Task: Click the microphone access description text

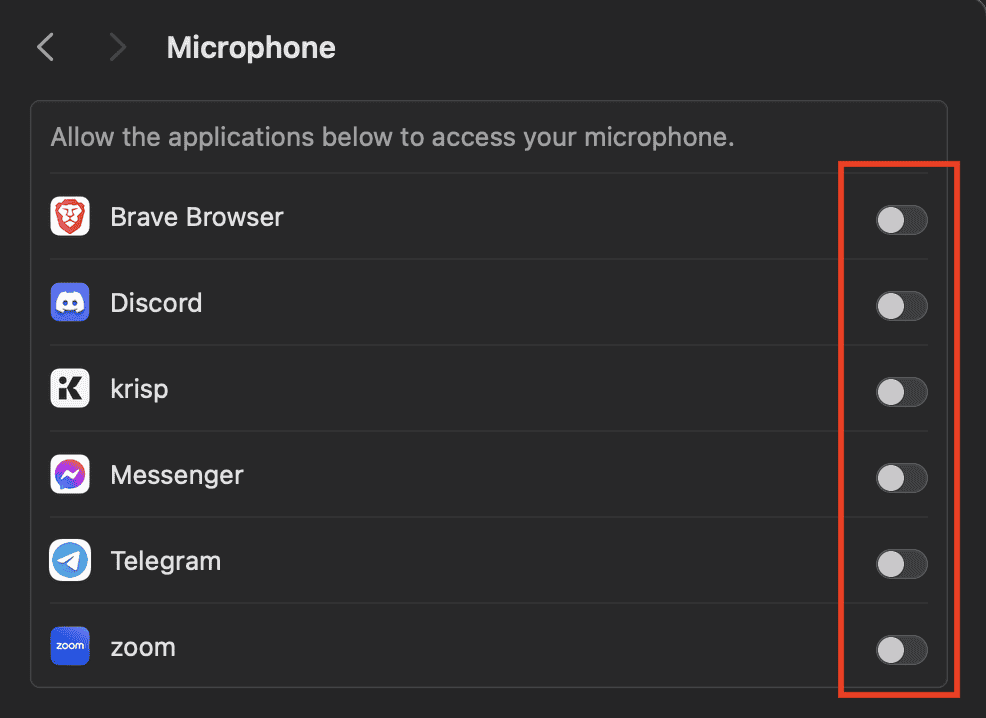Action: point(392,136)
